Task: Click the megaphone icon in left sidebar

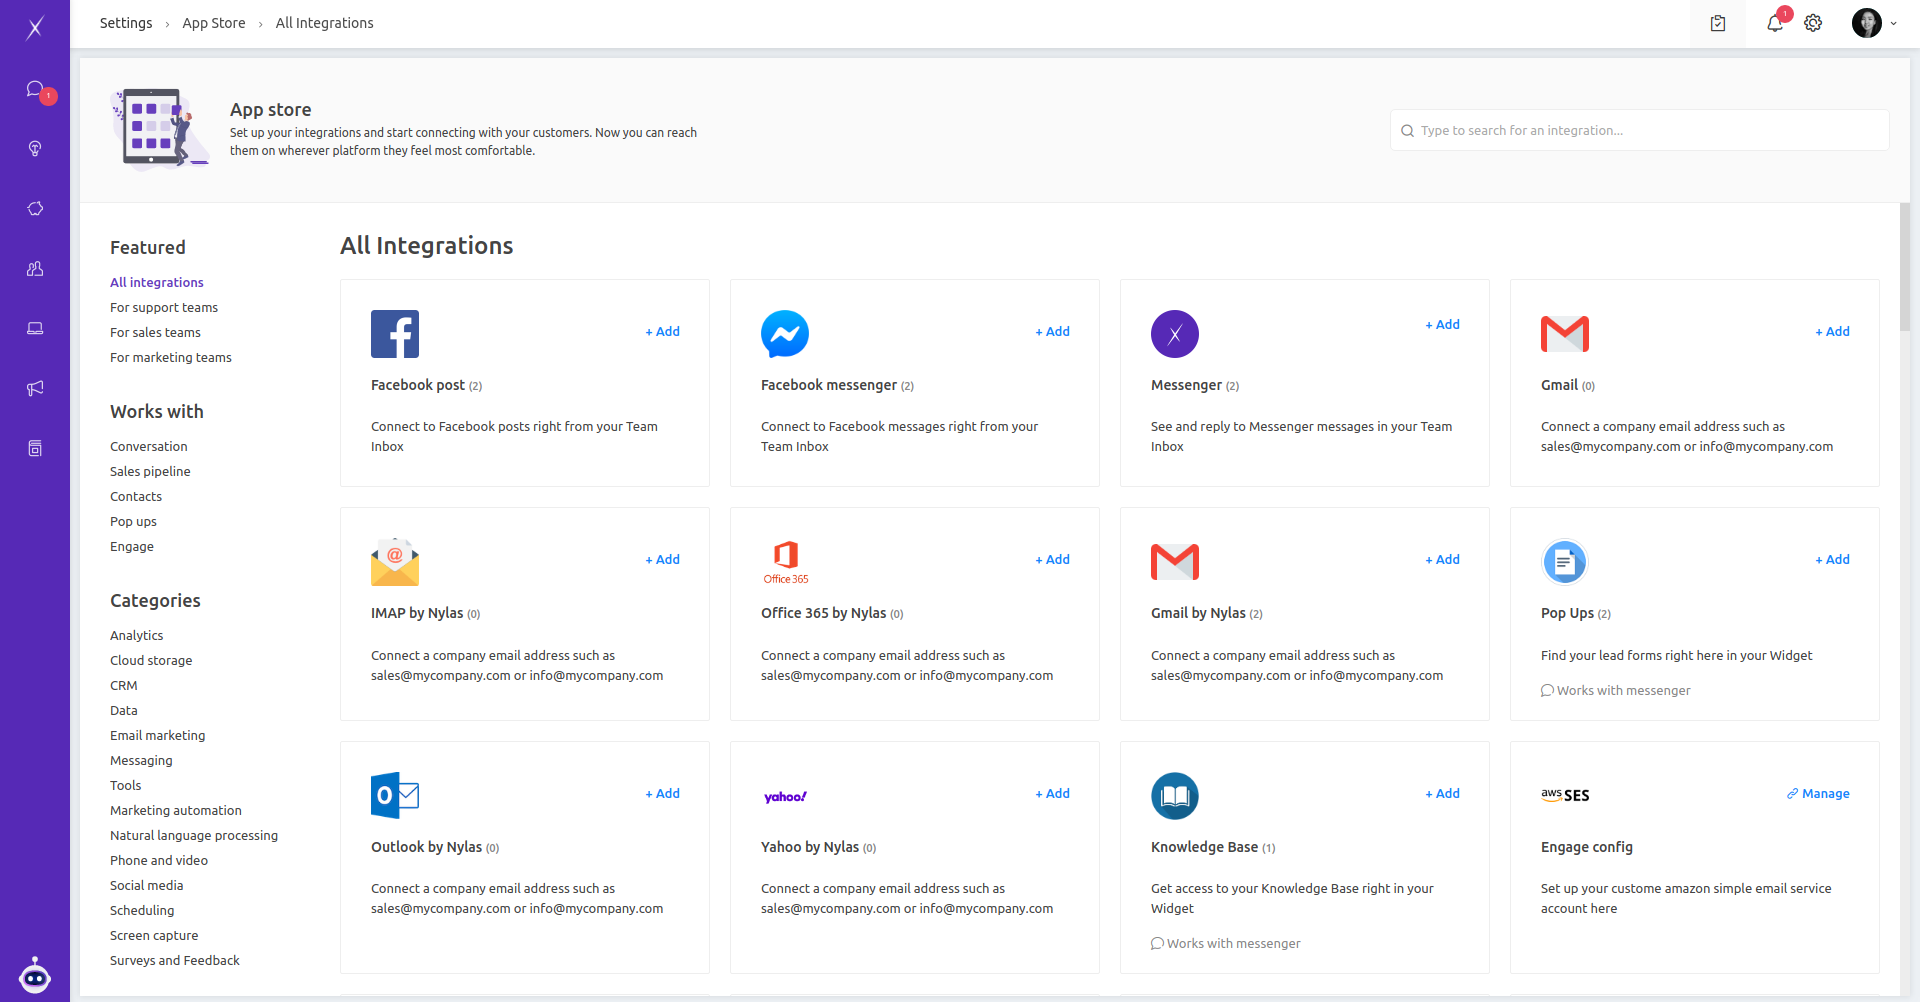Action: 35,388
